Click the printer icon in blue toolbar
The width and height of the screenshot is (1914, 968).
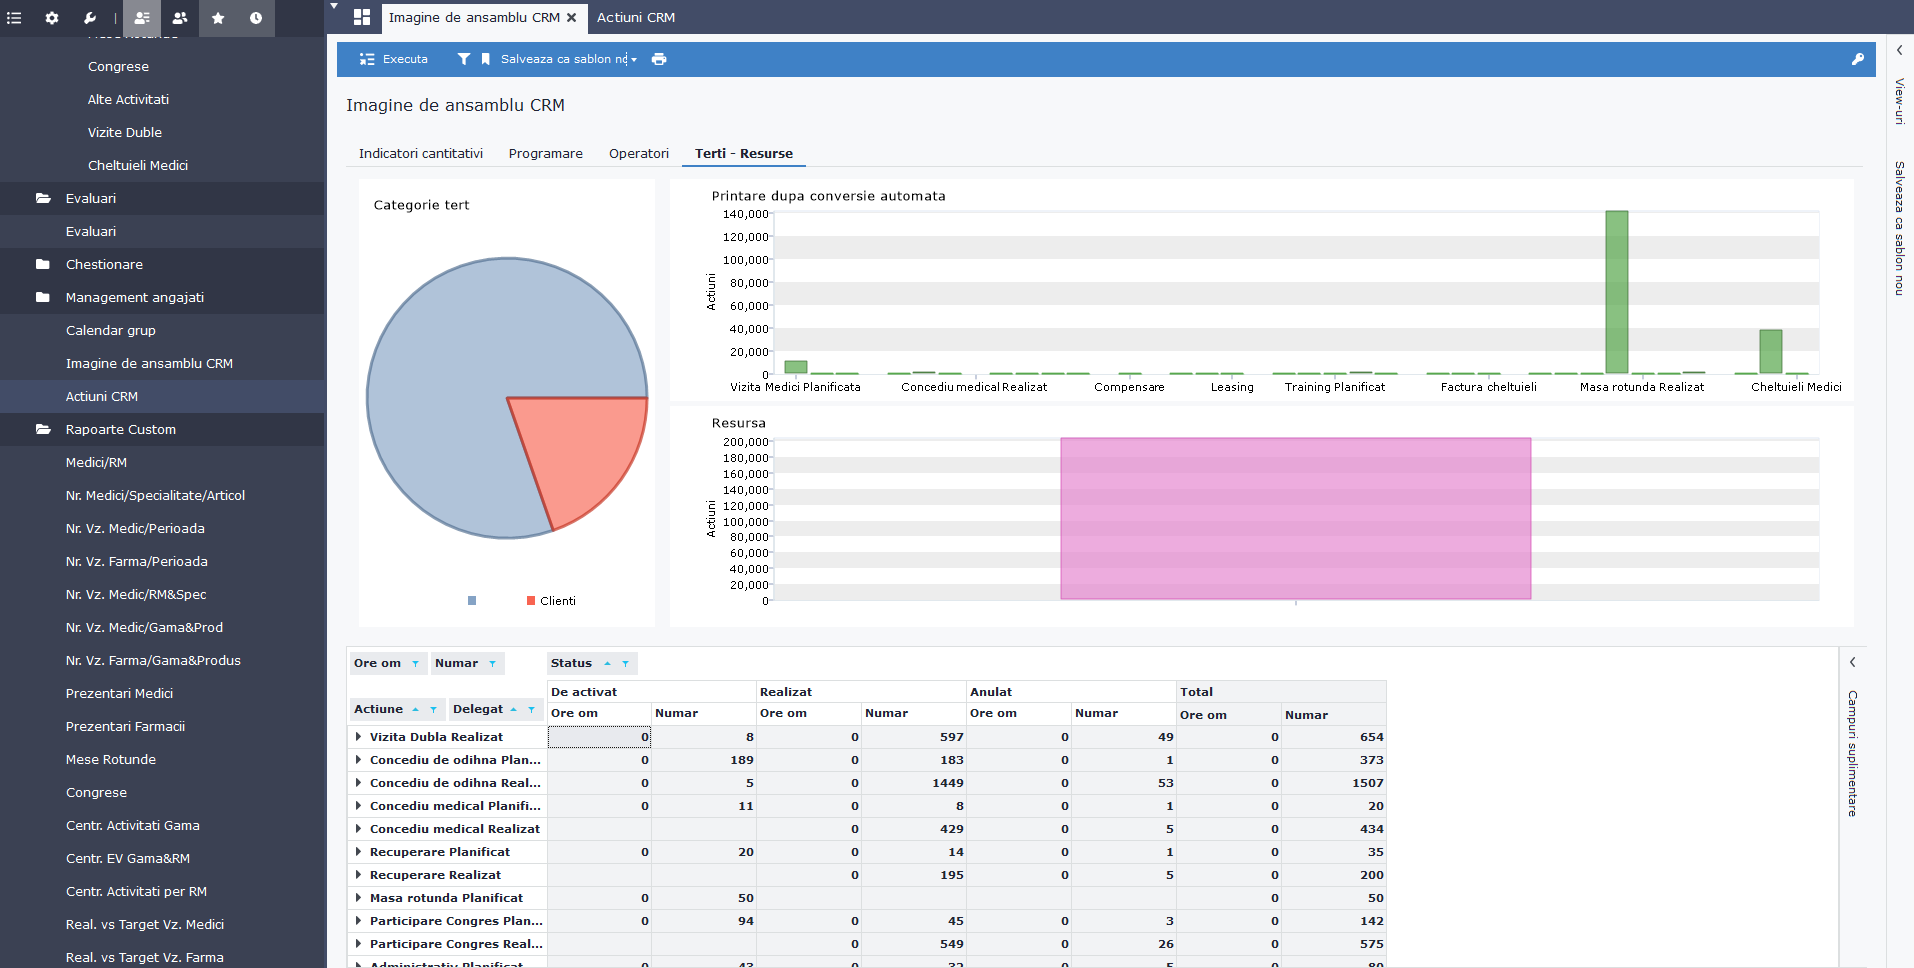(x=659, y=59)
